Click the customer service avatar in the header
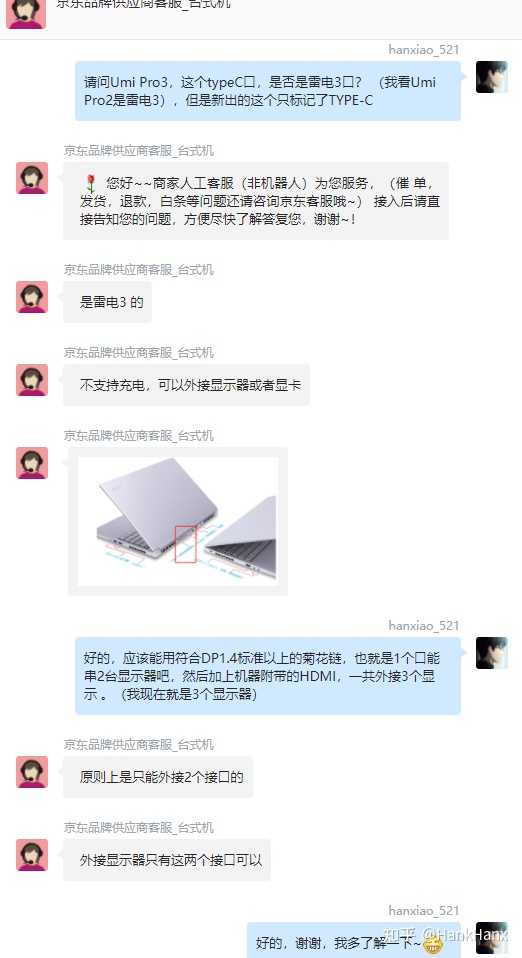 click(x=26, y=13)
